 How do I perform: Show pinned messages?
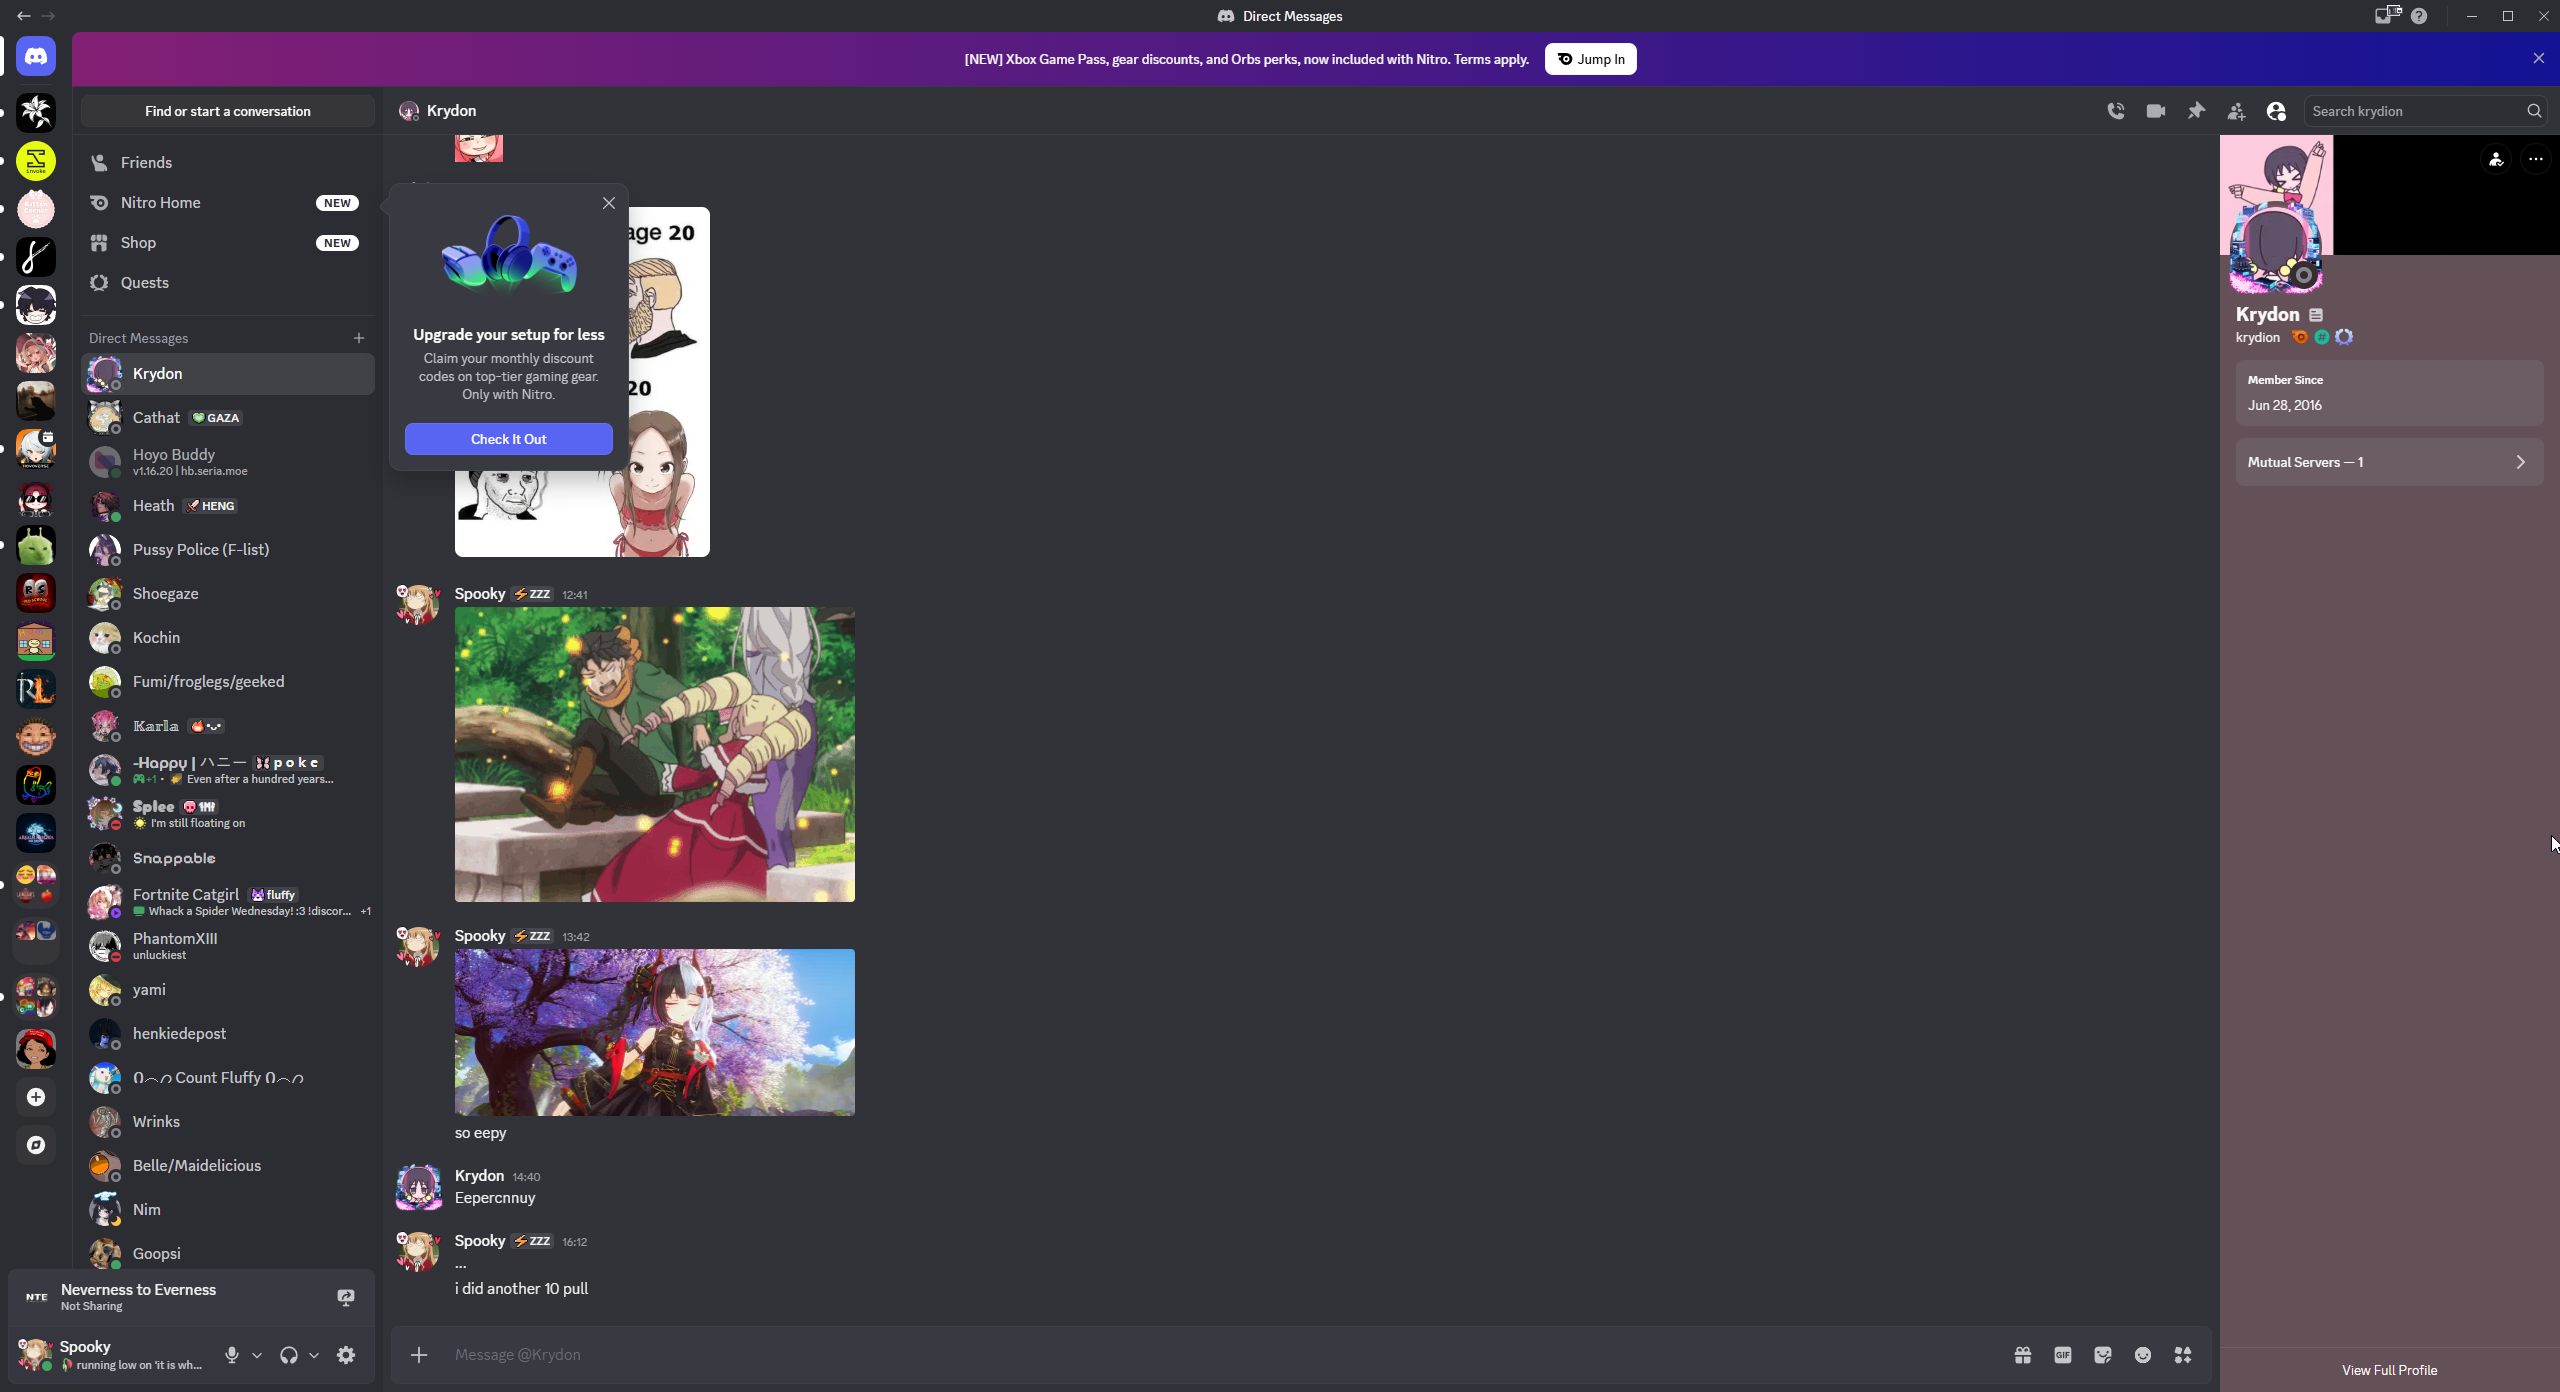tap(2196, 111)
